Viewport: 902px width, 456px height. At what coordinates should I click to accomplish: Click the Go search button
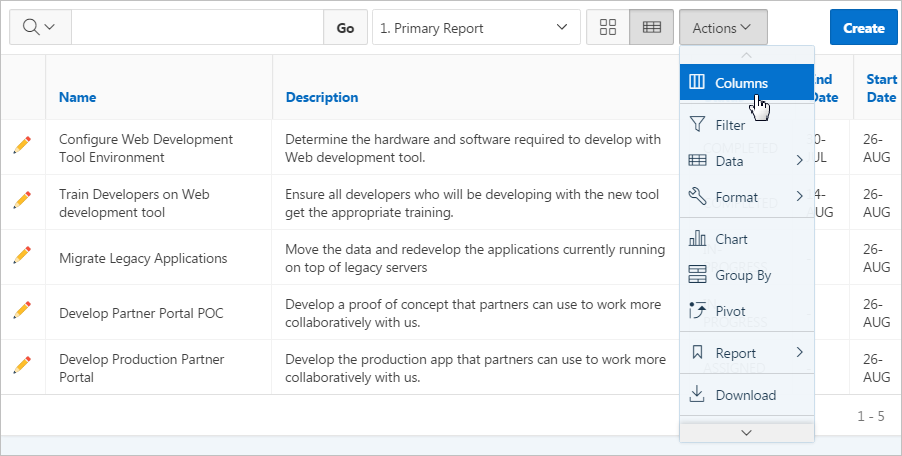click(x=345, y=28)
